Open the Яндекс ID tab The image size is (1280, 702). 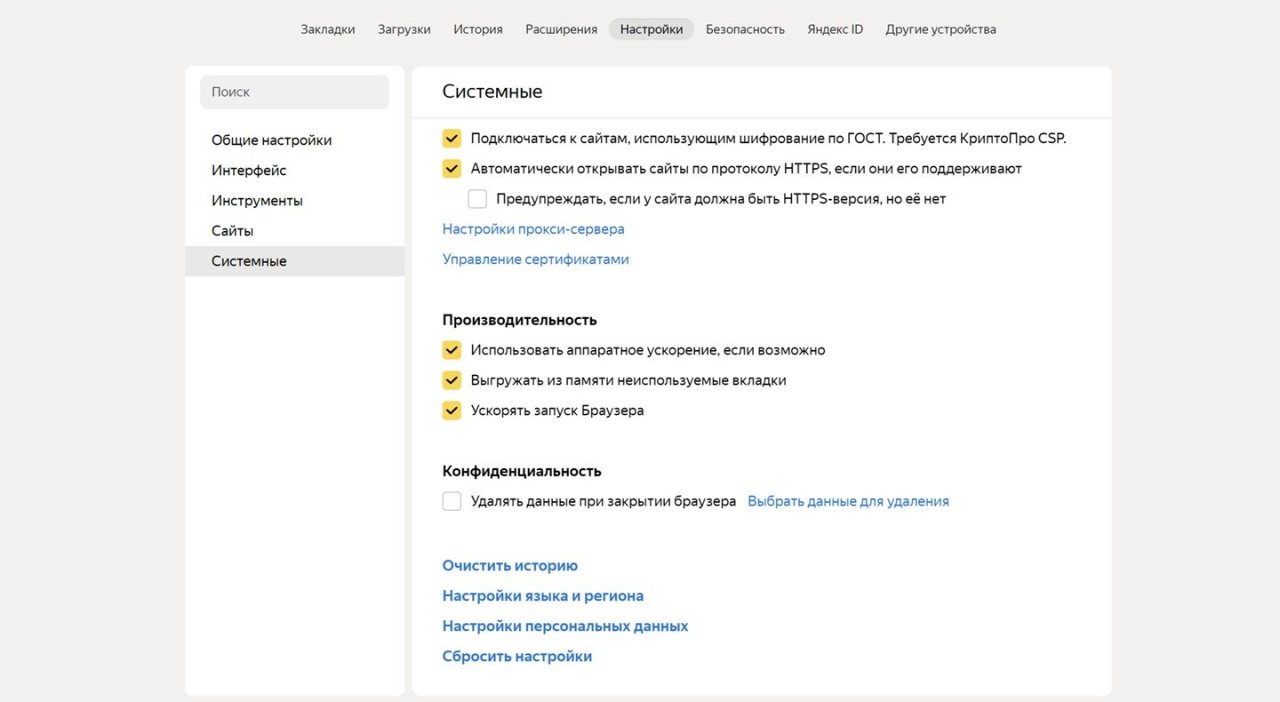(835, 29)
